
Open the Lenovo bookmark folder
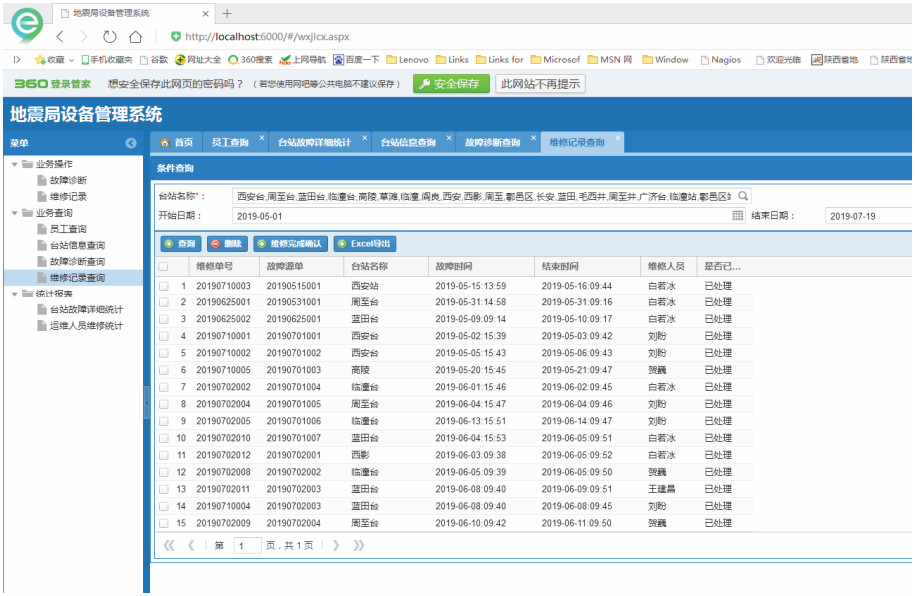point(407,60)
